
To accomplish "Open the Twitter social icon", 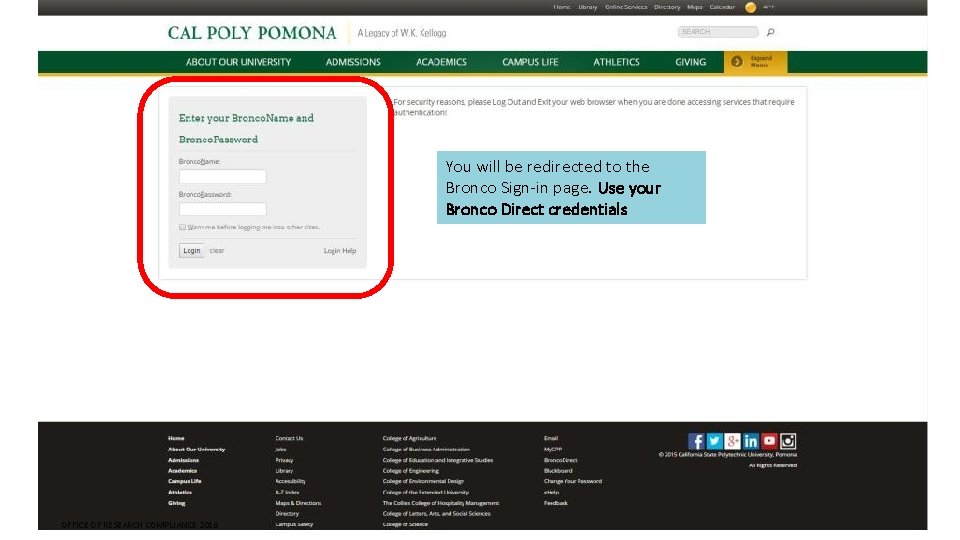I will [714, 441].
